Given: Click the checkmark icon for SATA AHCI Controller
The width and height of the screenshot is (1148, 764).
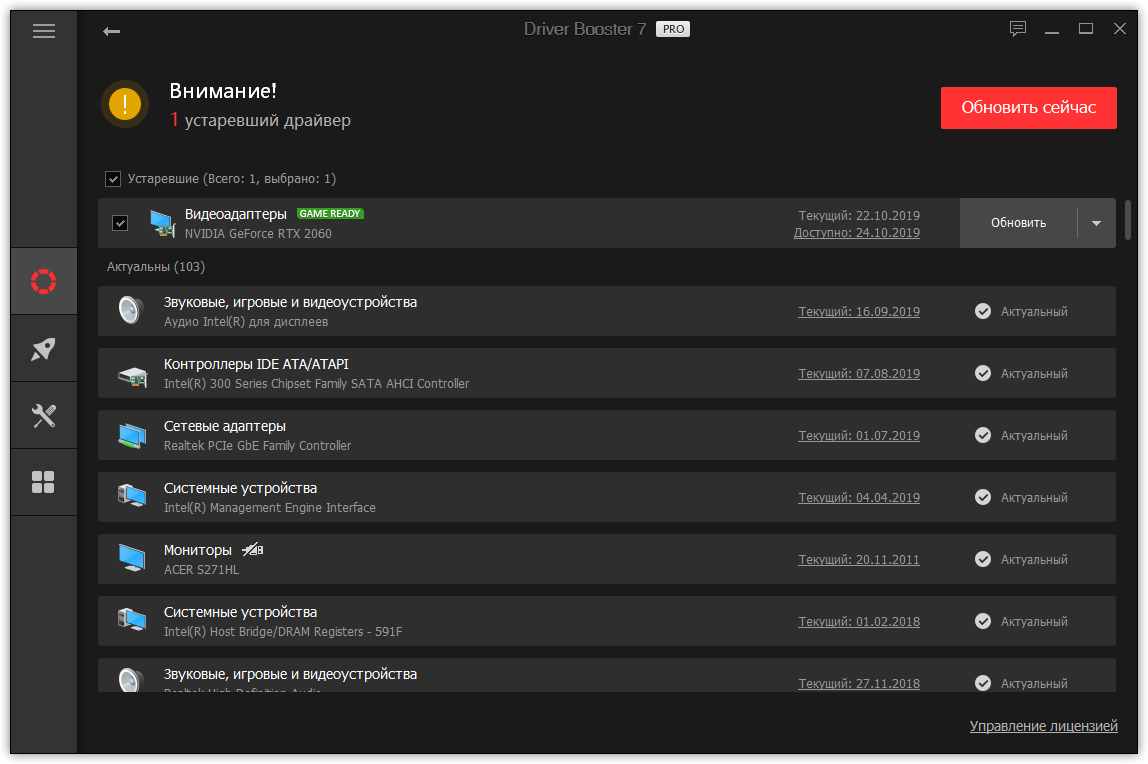Looking at the screenshot, I should pos(983,373).
